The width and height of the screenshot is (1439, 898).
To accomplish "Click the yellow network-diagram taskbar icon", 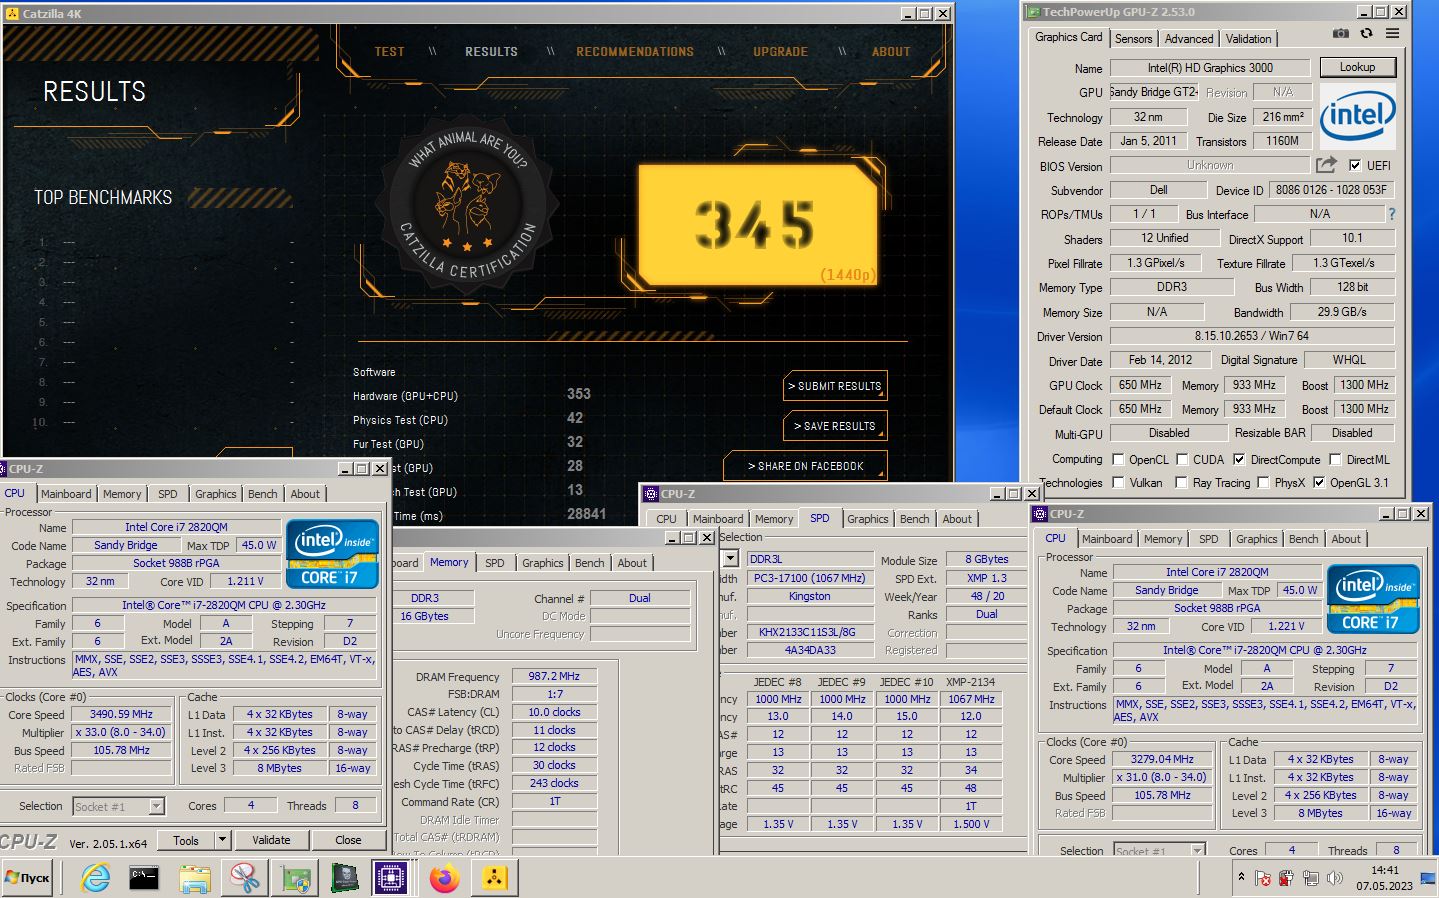I will click(x=494, y=878).
